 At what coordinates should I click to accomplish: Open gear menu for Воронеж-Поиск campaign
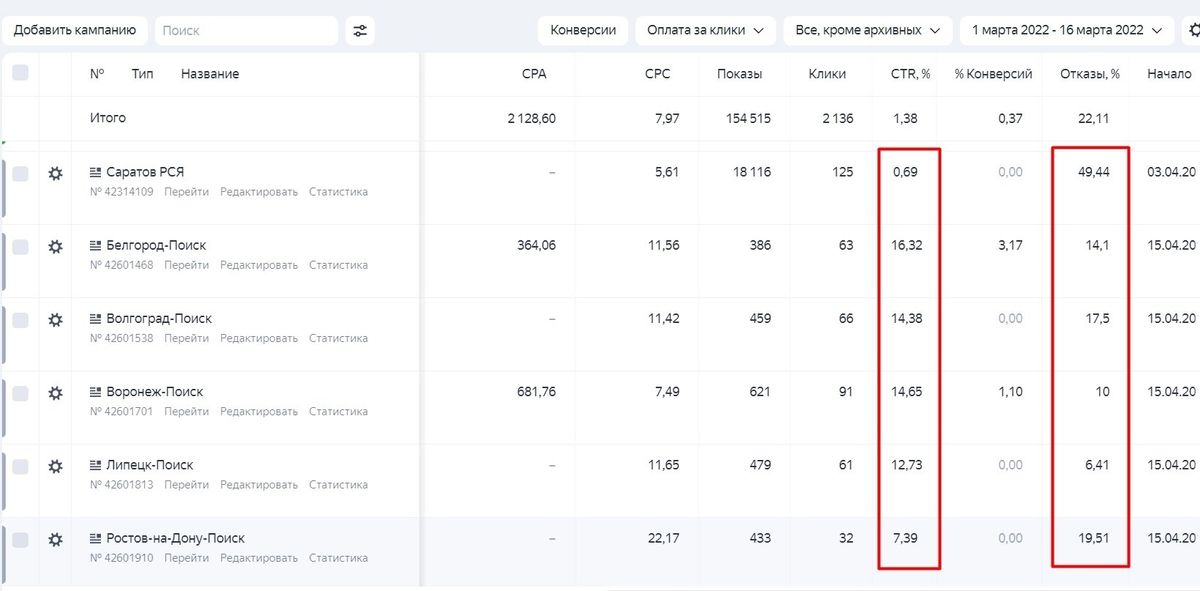point(55,393)
